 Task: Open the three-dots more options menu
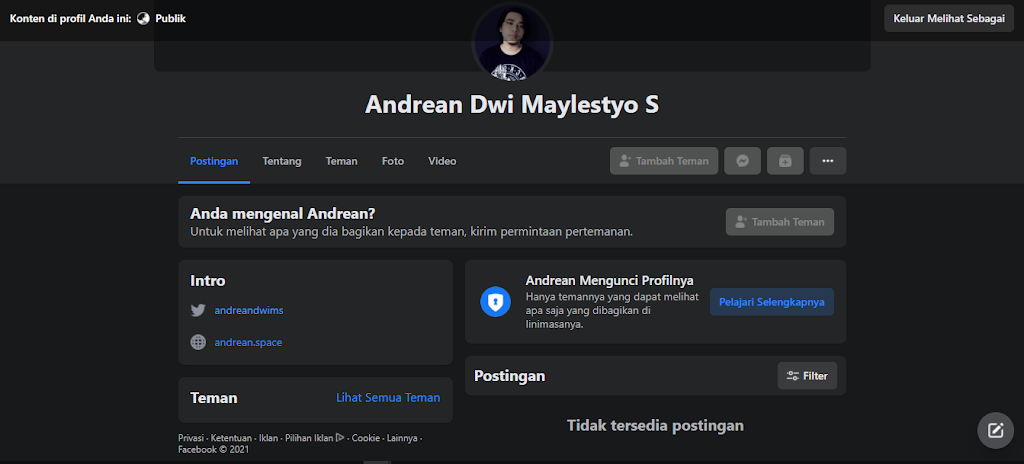tap(828, 161)
